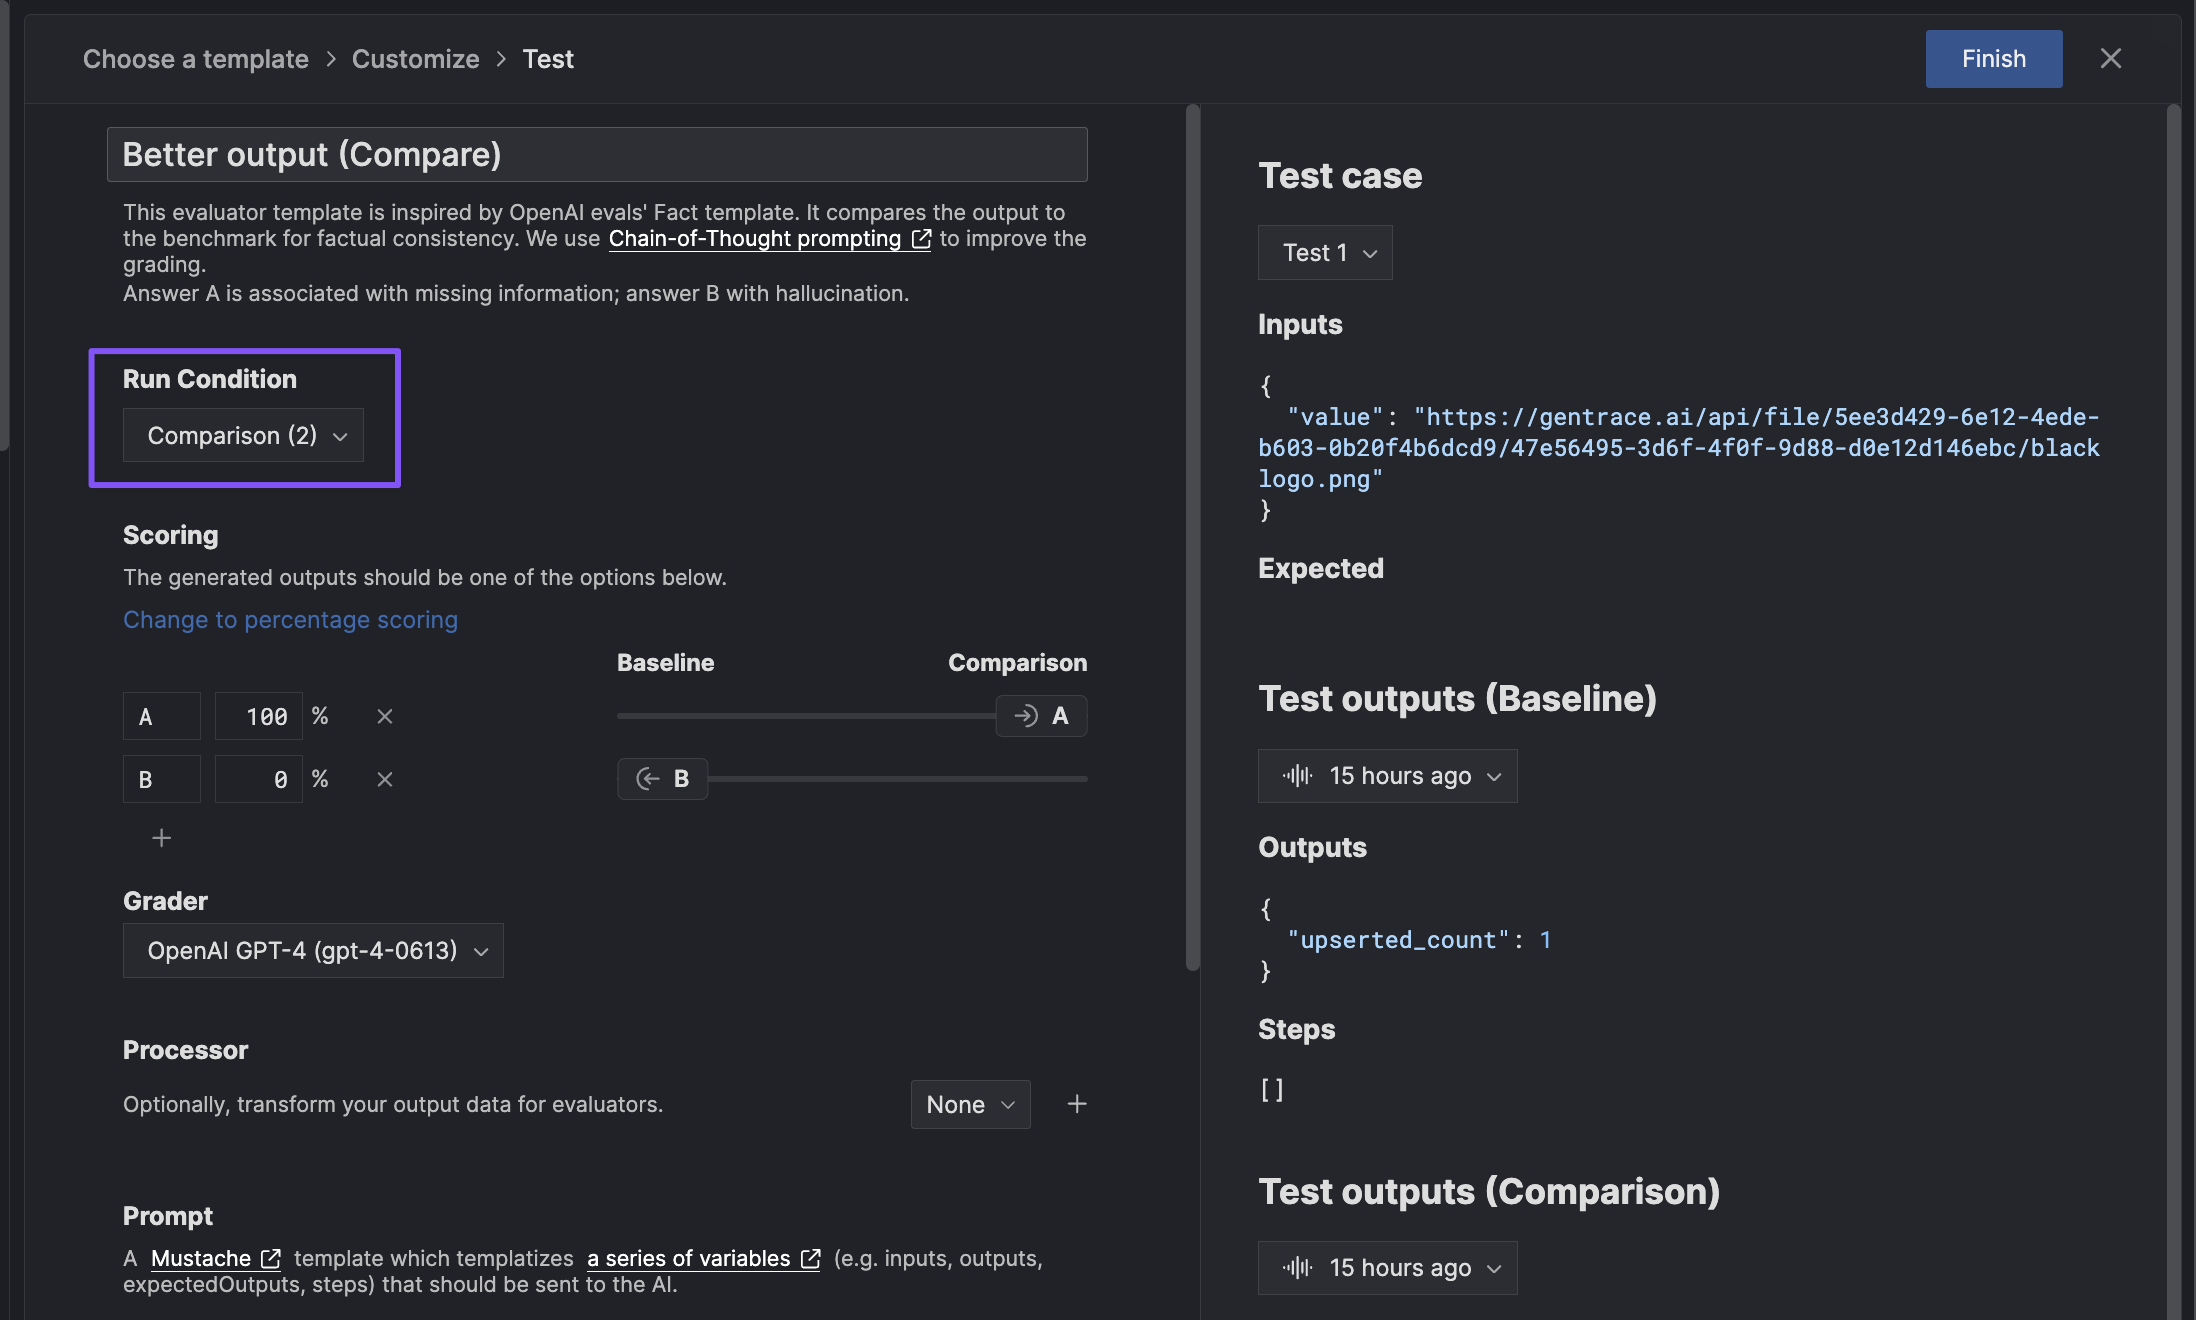Screen dimensions: 2196x1320
Task: Open the Test 1 test case dropdown
Action: pos(1325,252)
